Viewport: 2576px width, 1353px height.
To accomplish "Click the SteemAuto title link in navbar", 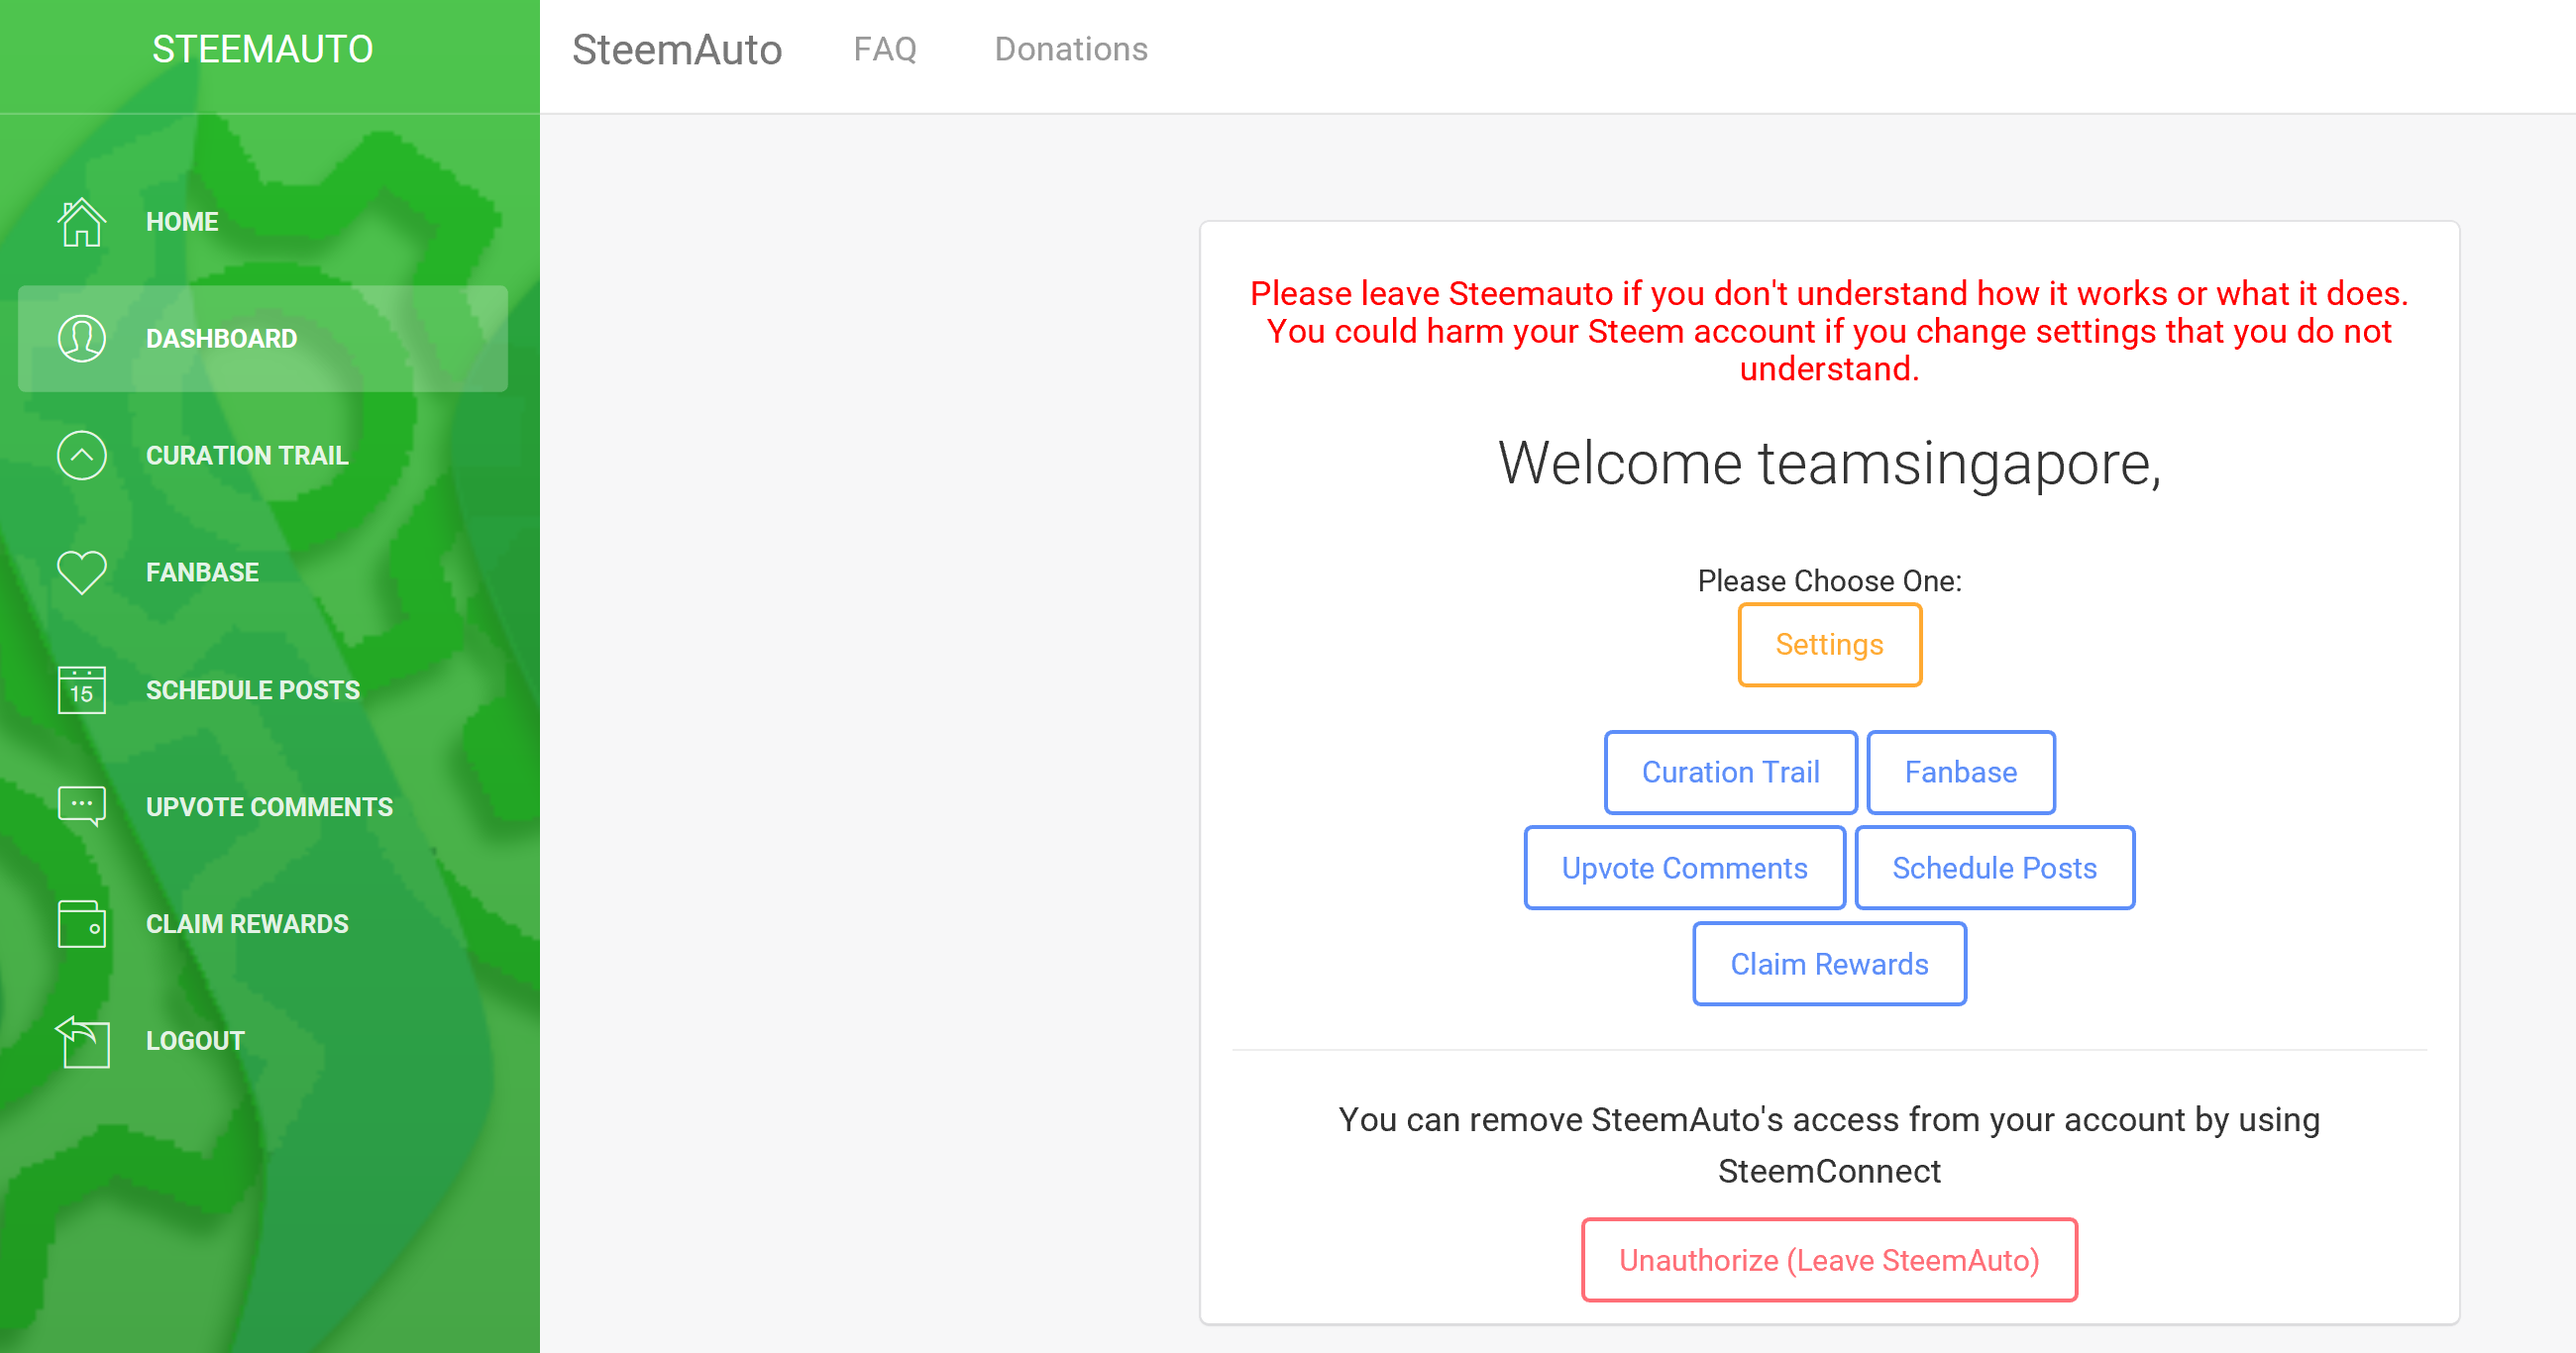I will click(676, 49).
